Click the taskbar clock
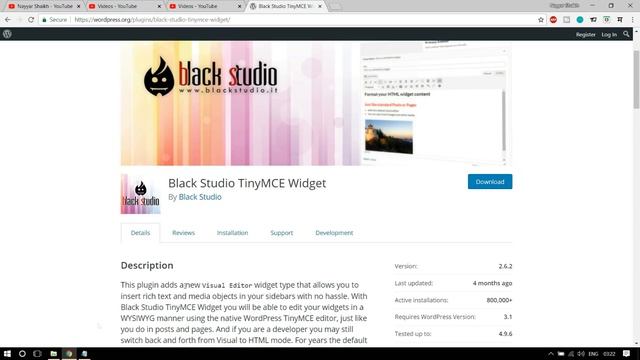Image resolution: width=640 pixels, height=360 pixels. pos(609,354)
